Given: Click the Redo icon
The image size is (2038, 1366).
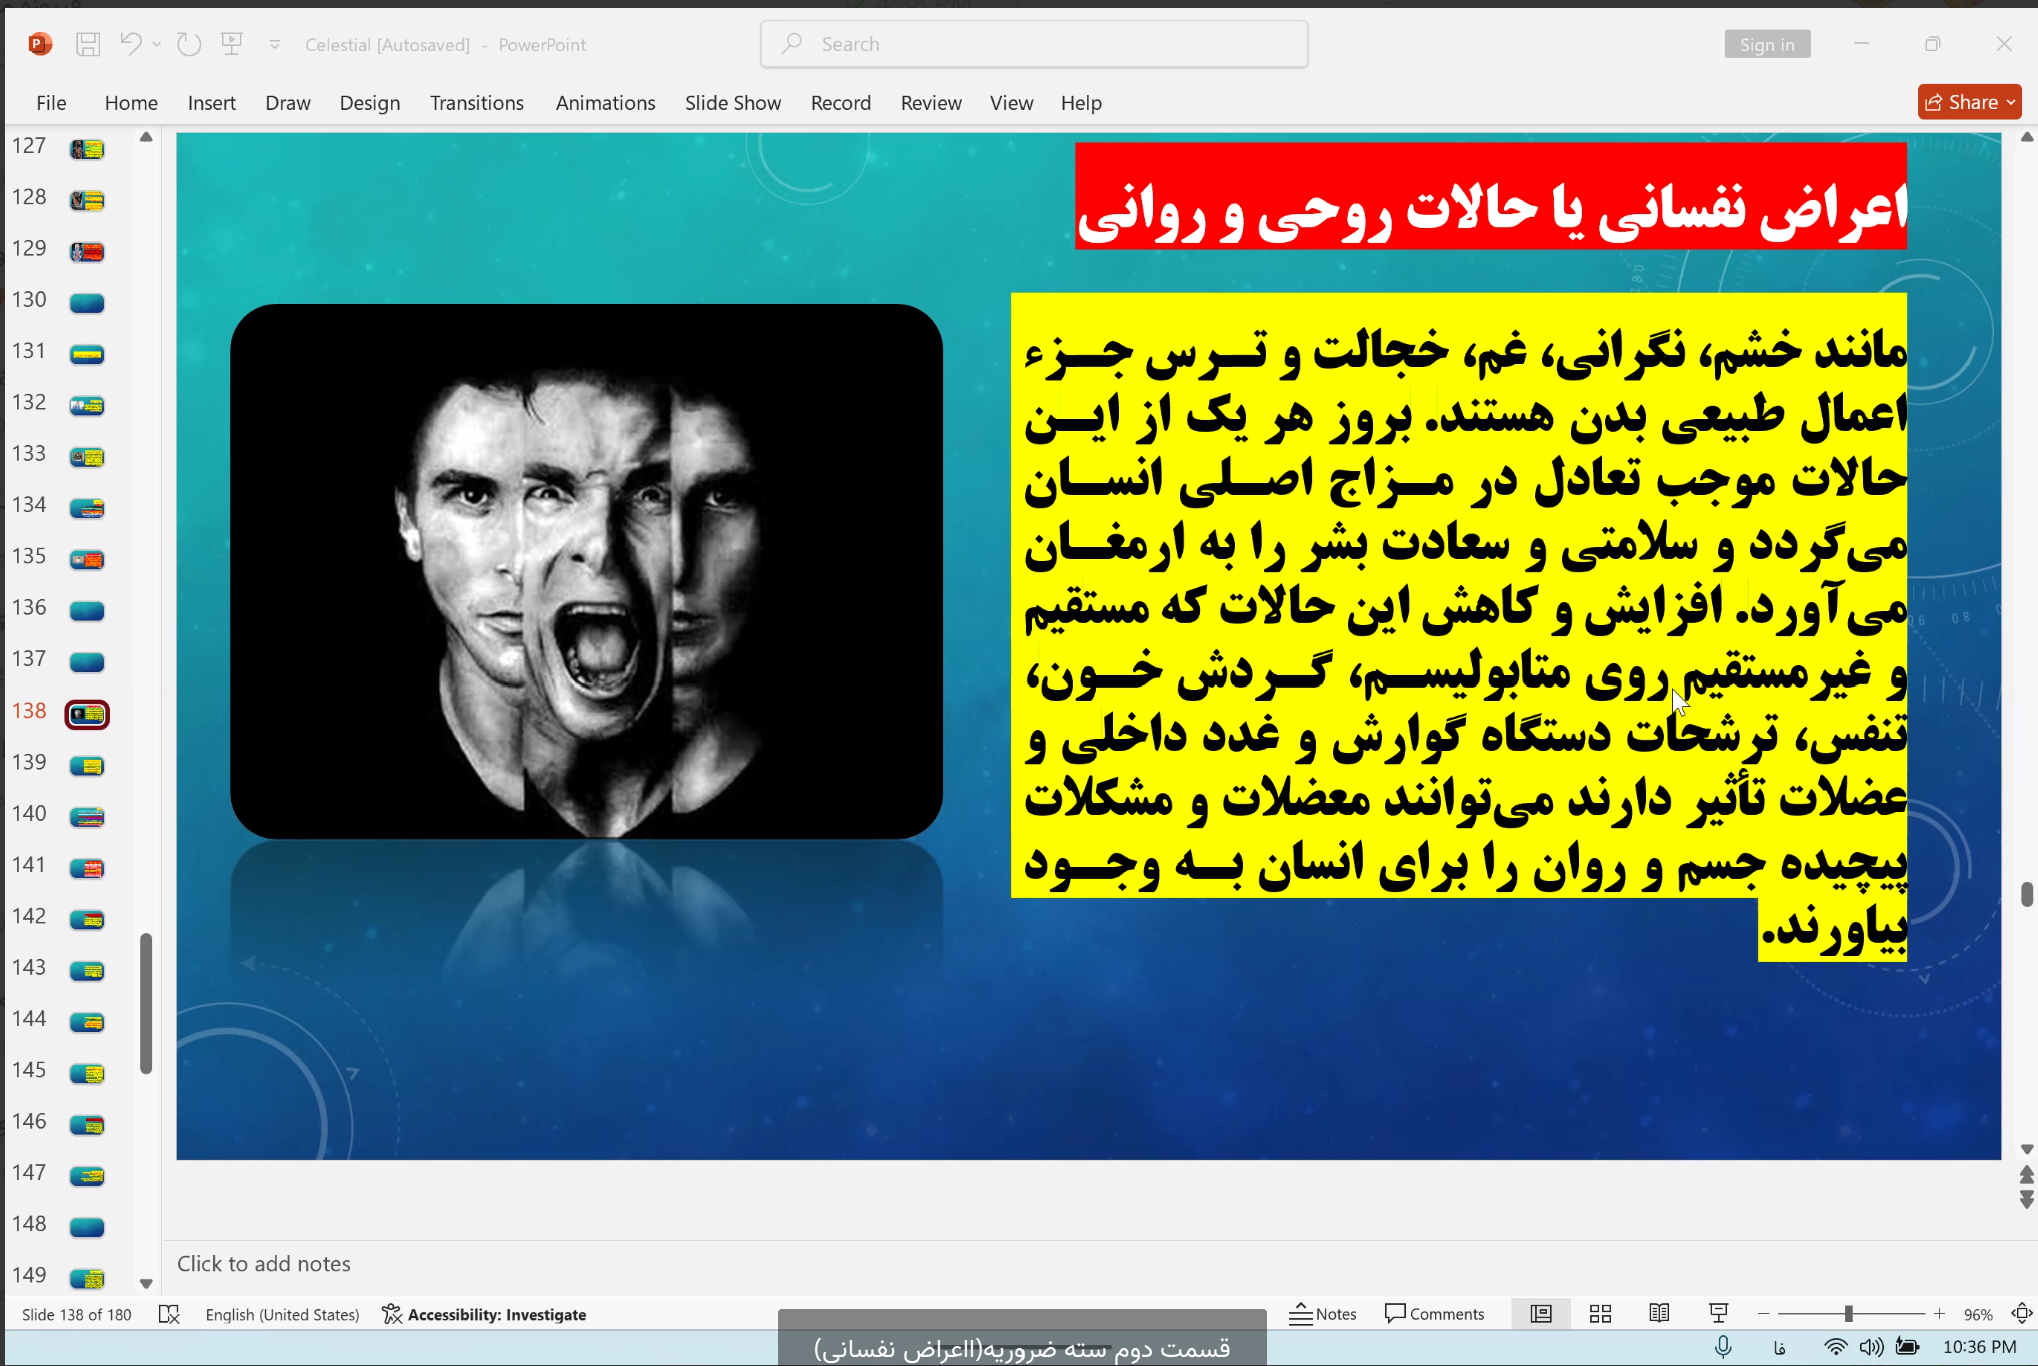Looking at the screenshot, I should (x=189, y=44).
